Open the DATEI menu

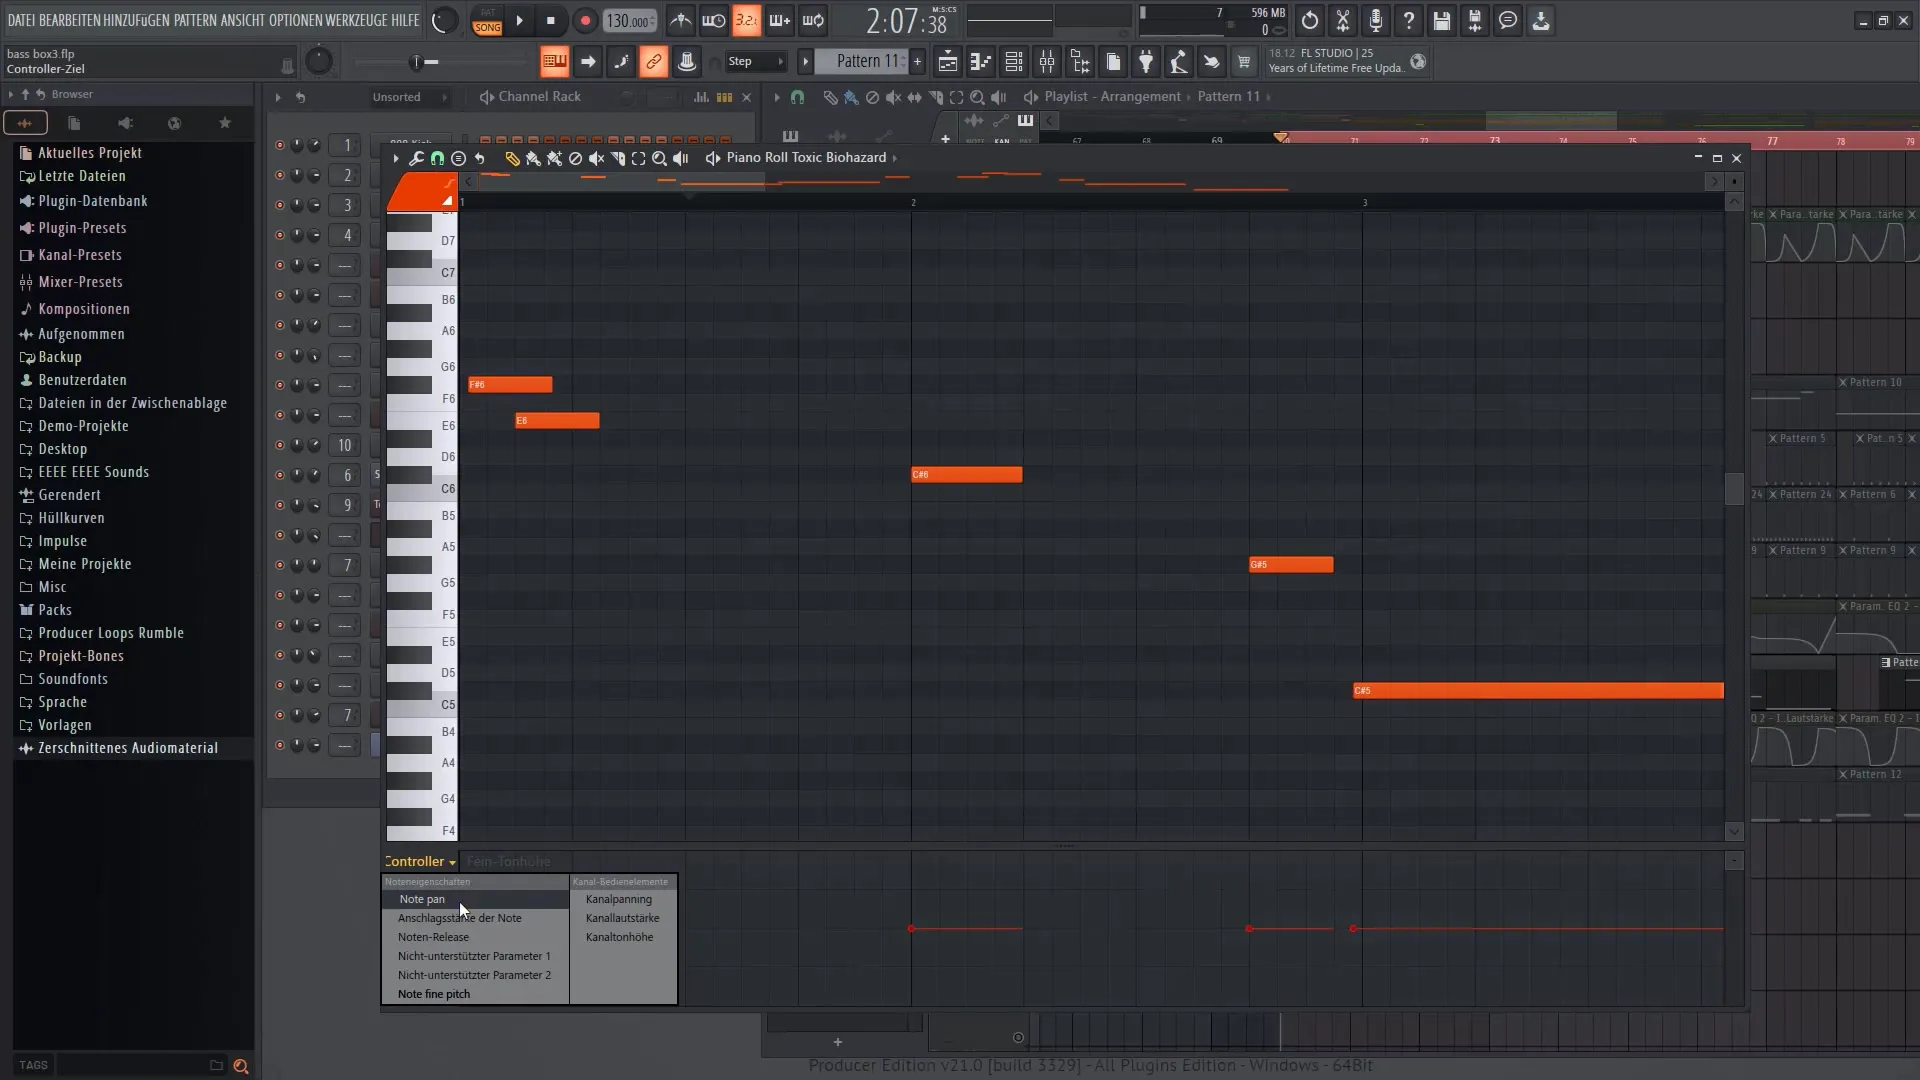coord(21,20)
